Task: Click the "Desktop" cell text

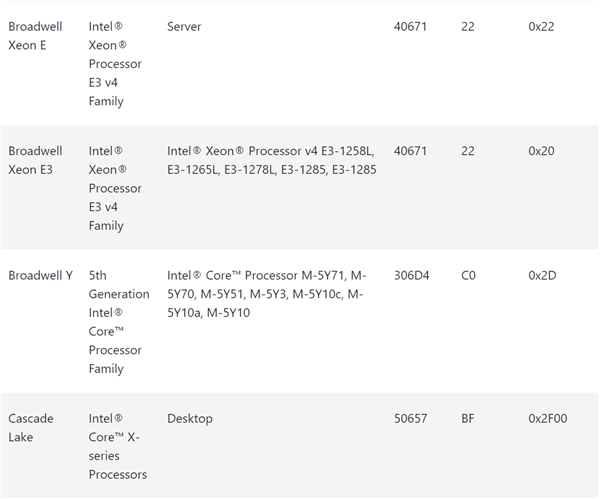Action: tap(190, 419)
